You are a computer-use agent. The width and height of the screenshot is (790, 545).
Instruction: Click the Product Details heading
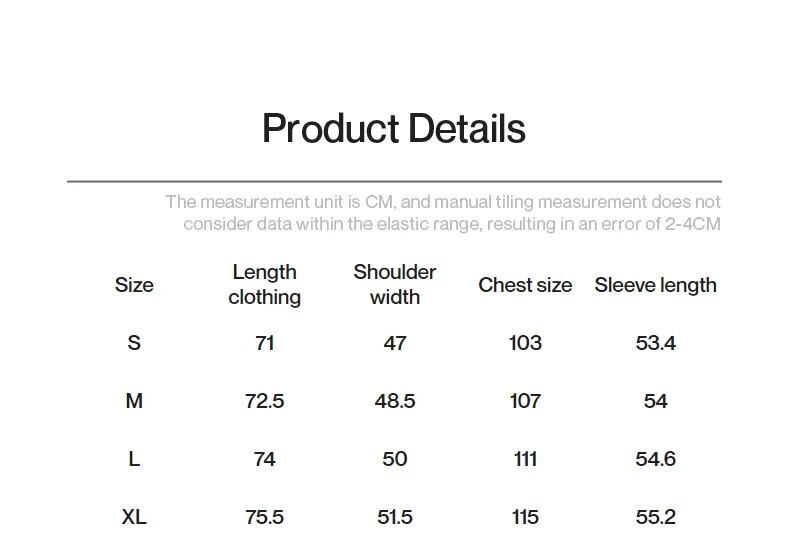393,129
